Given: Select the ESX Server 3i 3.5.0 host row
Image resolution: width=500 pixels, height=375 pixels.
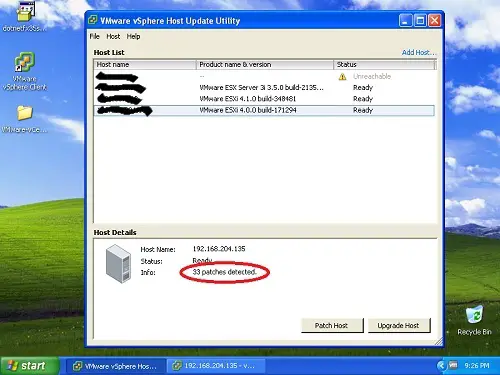Looking at the screenshot, I should tap(264, 88).
